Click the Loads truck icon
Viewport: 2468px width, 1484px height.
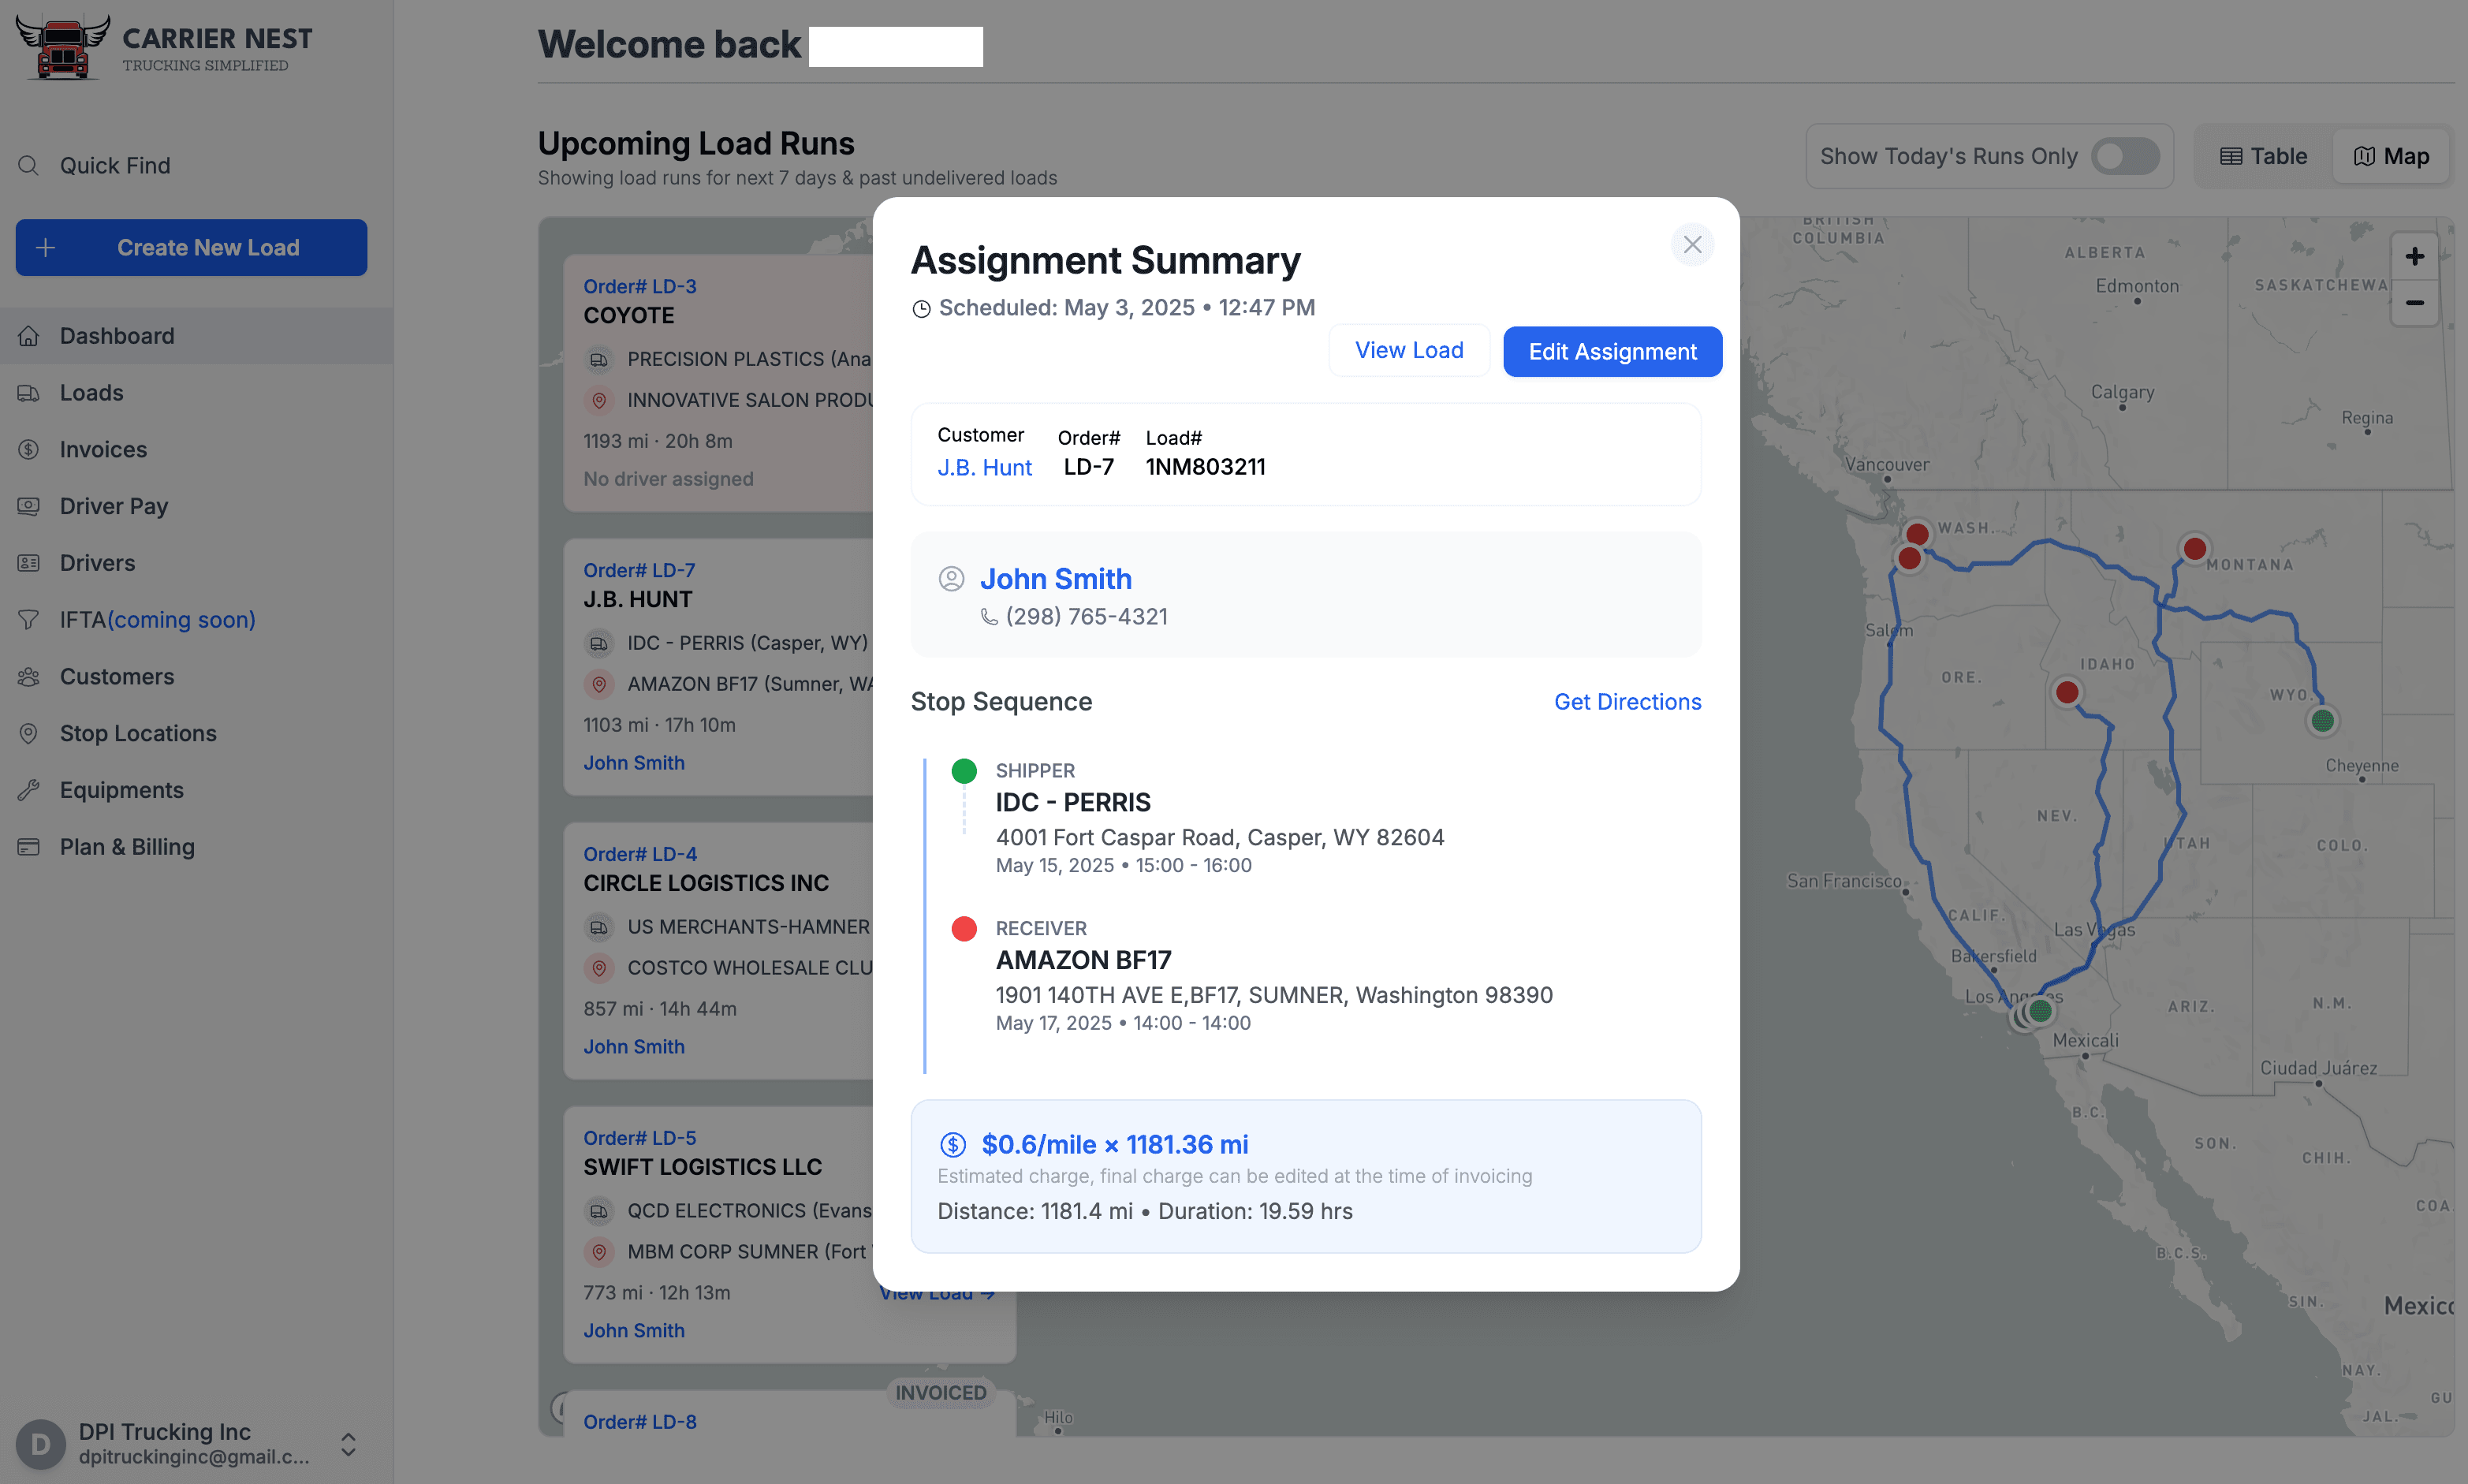(29, 392)
